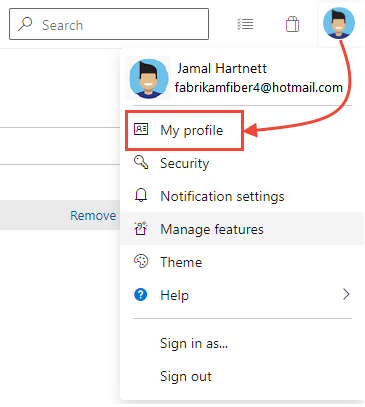Click the user avatar in the top bar

[x=339, y=23]
